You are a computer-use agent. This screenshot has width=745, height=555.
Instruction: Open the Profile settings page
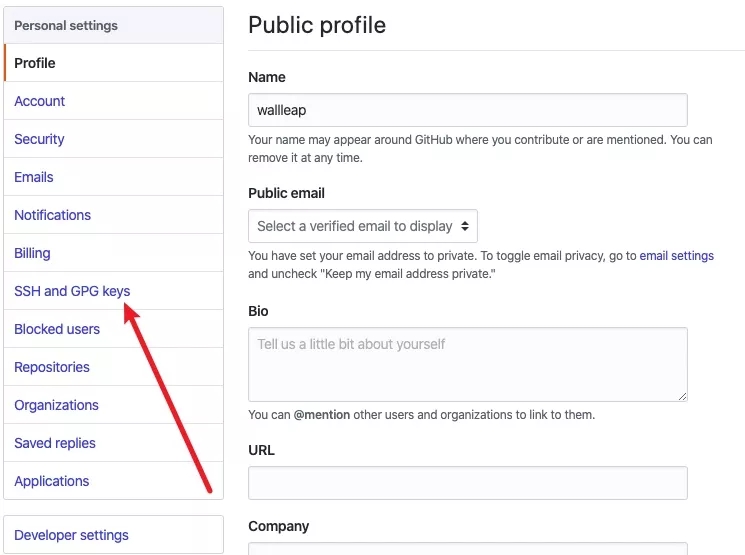(x=35, y=63)
